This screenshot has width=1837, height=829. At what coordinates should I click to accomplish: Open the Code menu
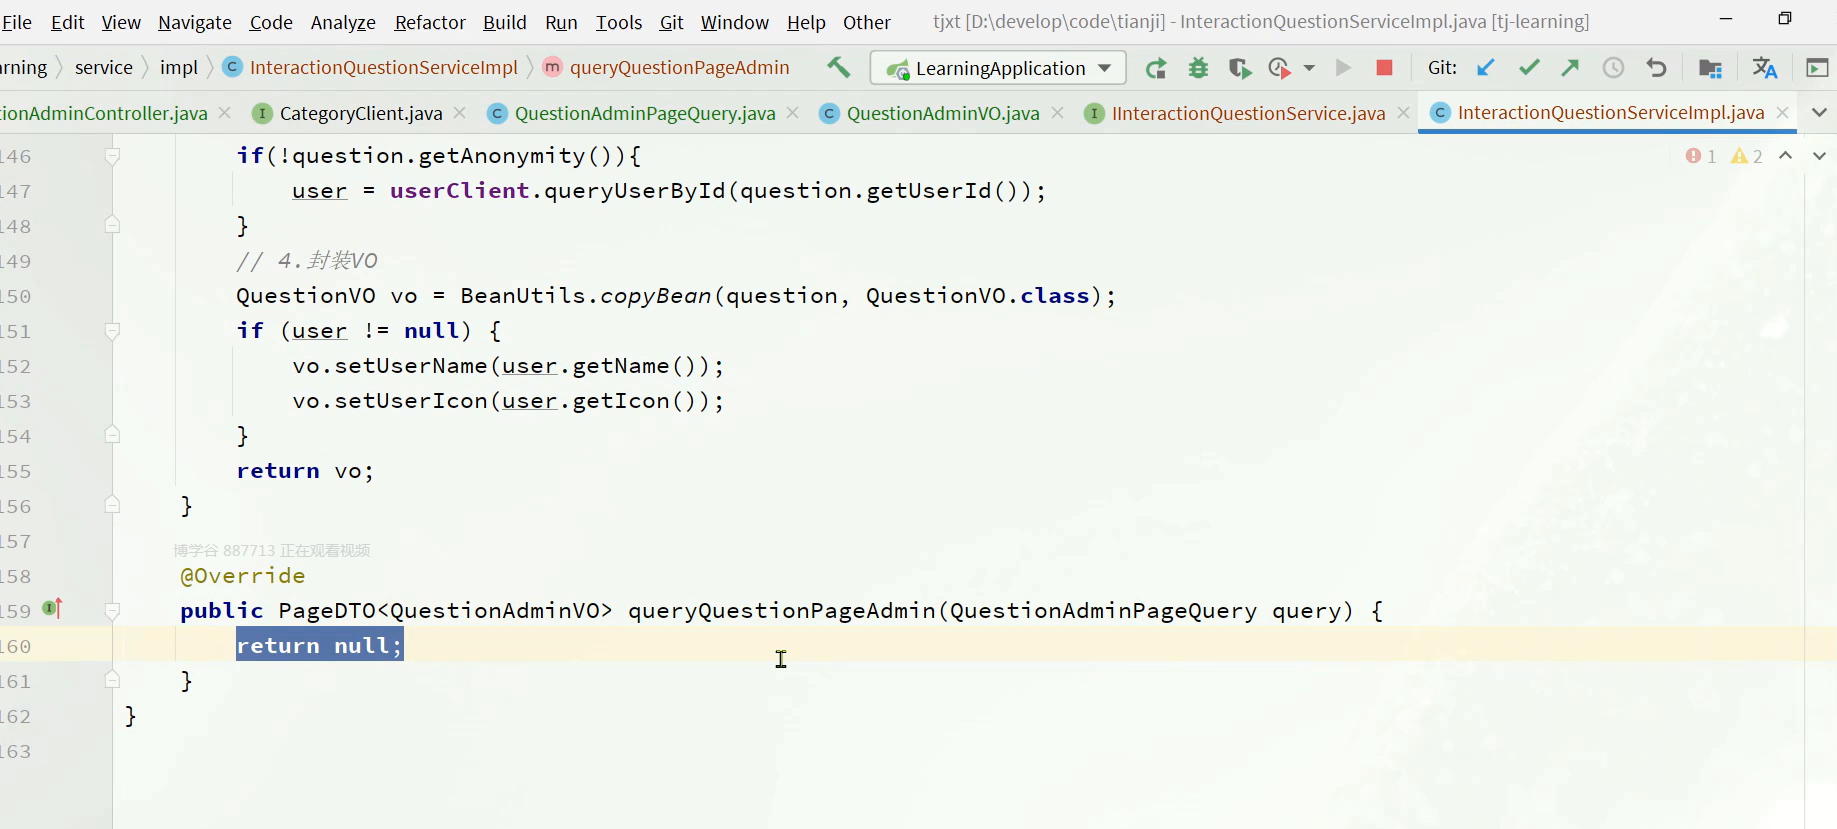point(271,22)
